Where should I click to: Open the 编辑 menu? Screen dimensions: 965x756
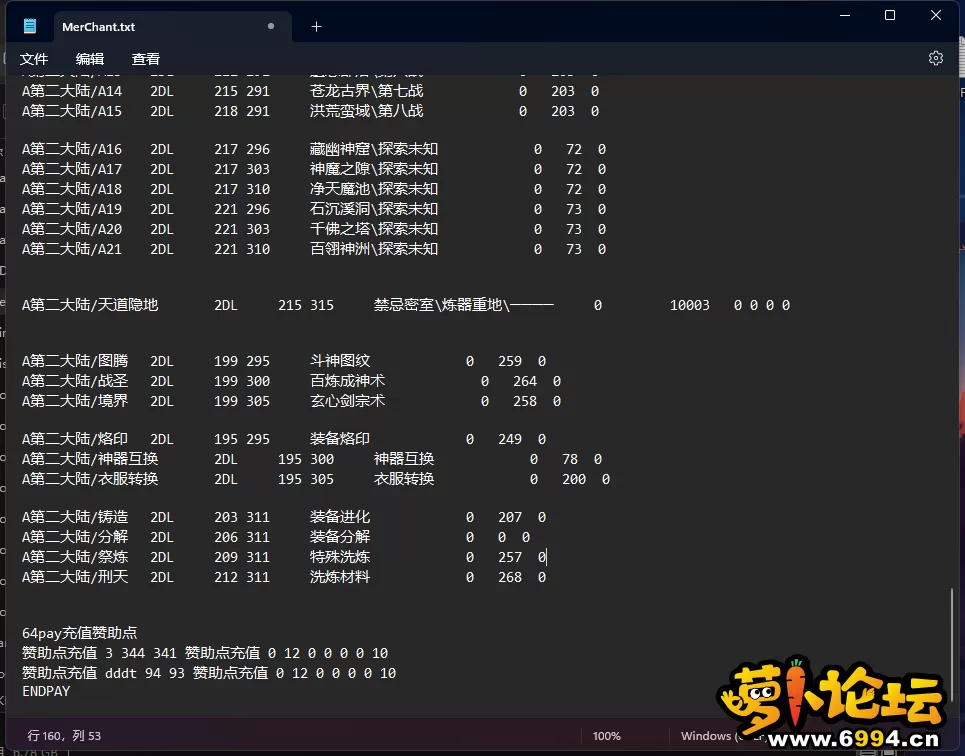90,59
